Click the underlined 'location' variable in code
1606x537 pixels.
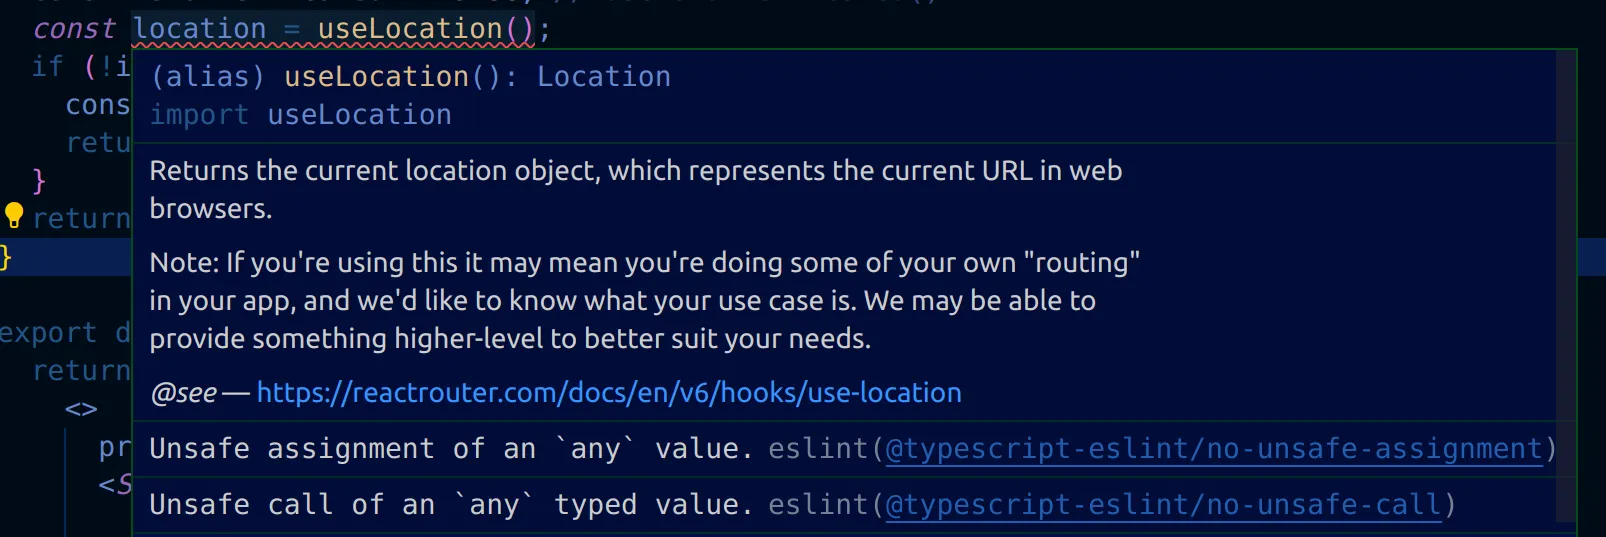[200, 29]
